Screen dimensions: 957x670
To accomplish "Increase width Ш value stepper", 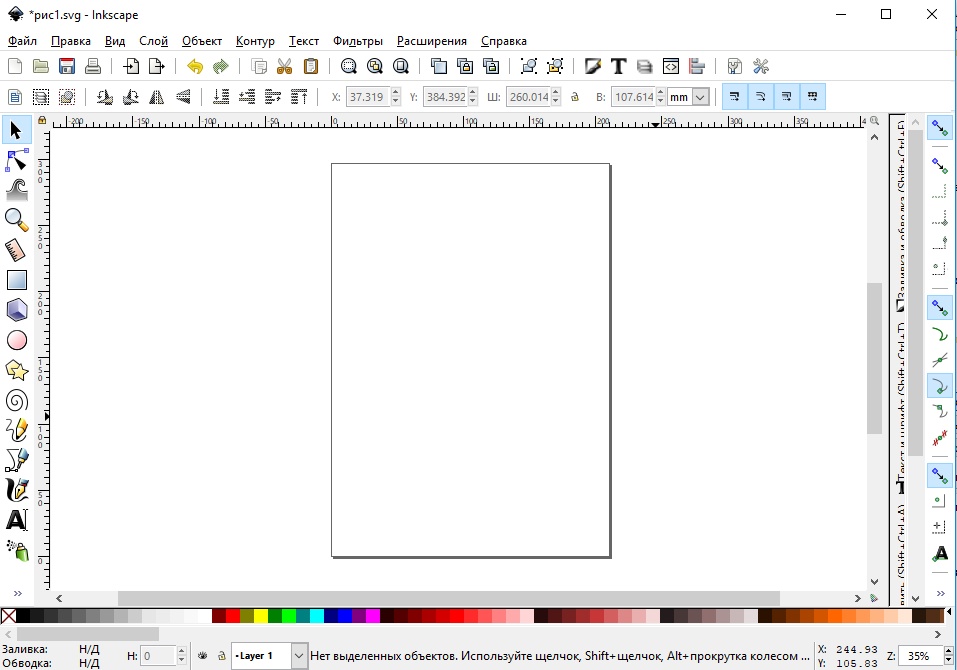I will click(555, 92).
